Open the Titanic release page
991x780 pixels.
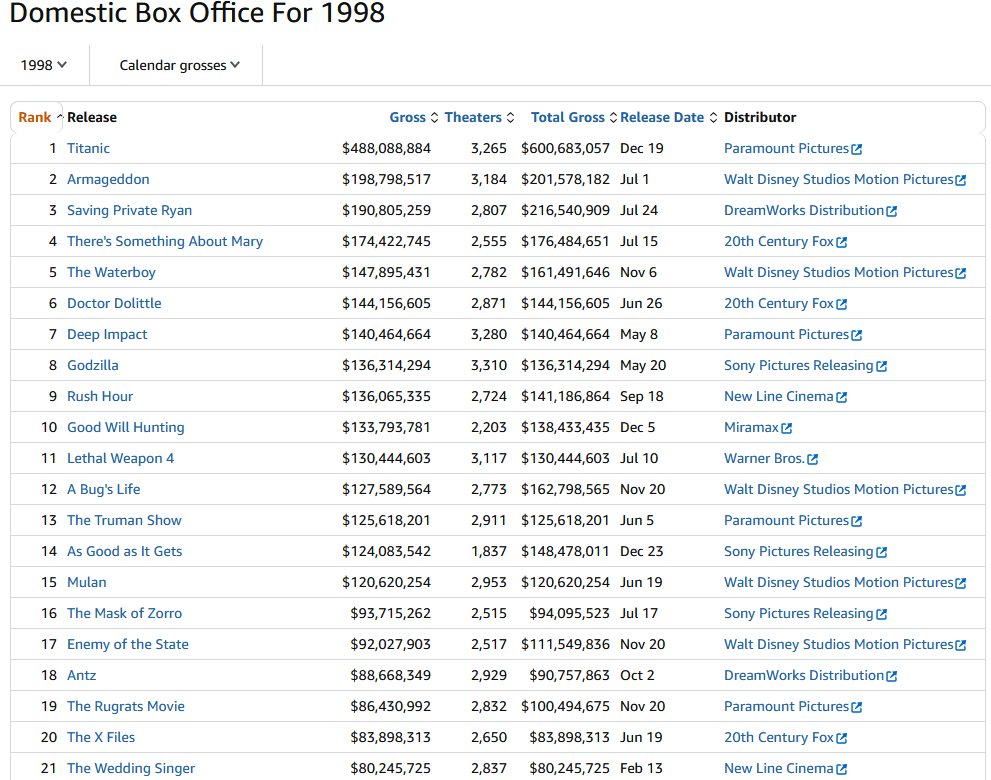(x=88, y=148)
